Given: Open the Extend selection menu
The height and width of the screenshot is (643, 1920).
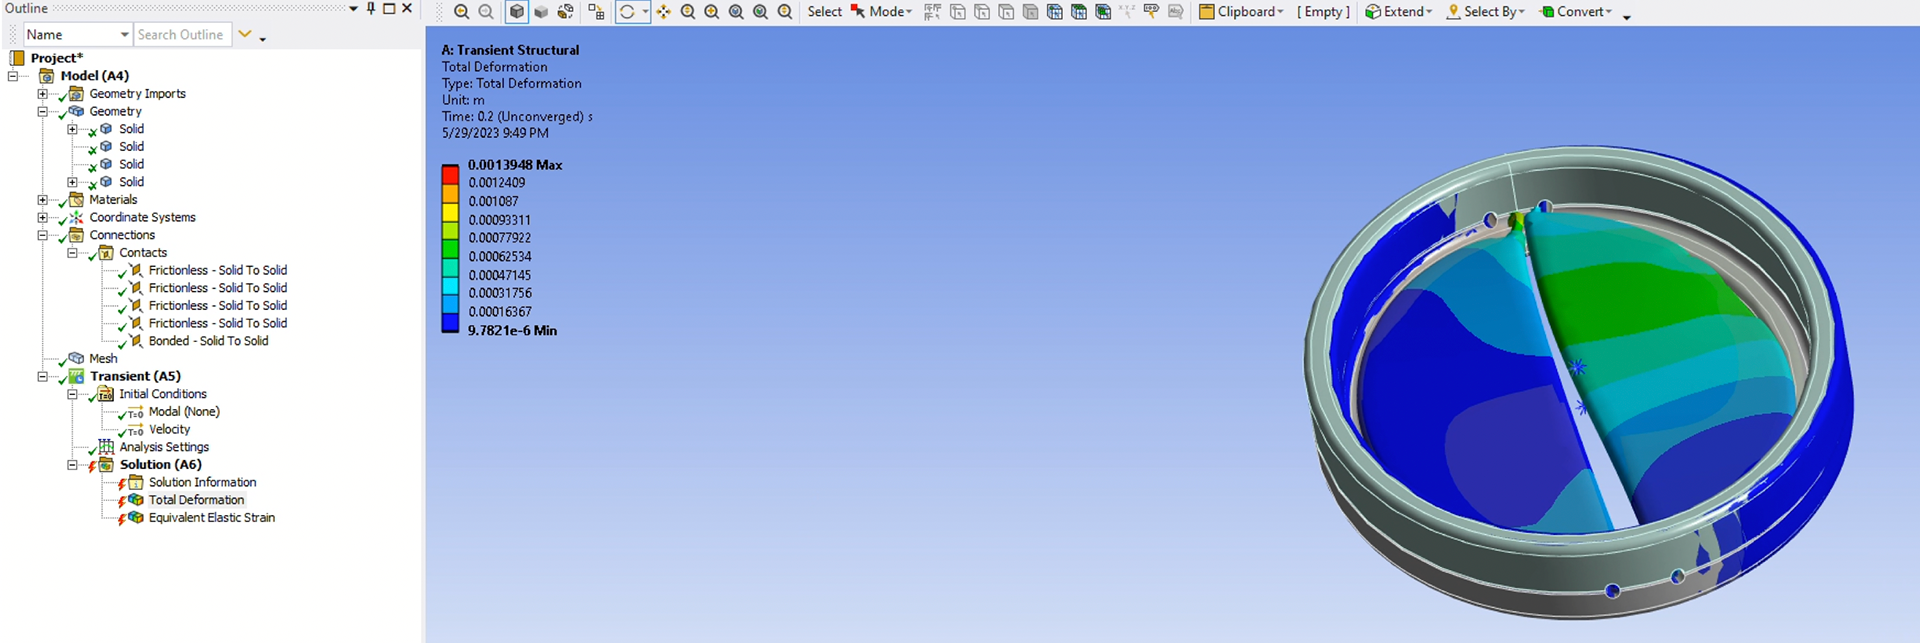Looking at the screenshot, I should click(x=1399, y=12).
